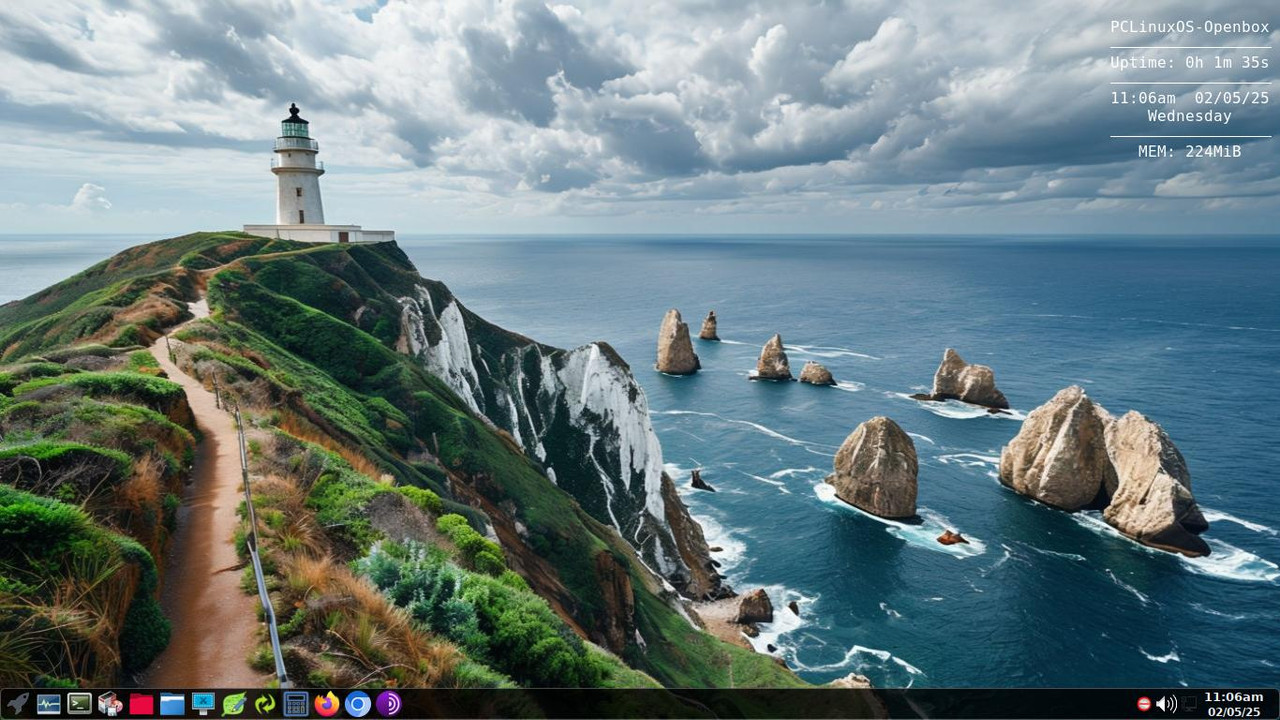Screen dimensions: 1280x720
Task: Click the Uptime readout on the desktop
Action: [x=1190, y=62]
